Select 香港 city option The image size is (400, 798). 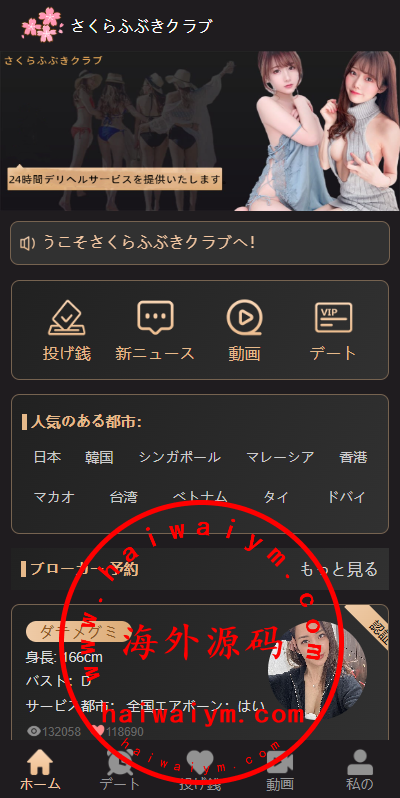353,457
